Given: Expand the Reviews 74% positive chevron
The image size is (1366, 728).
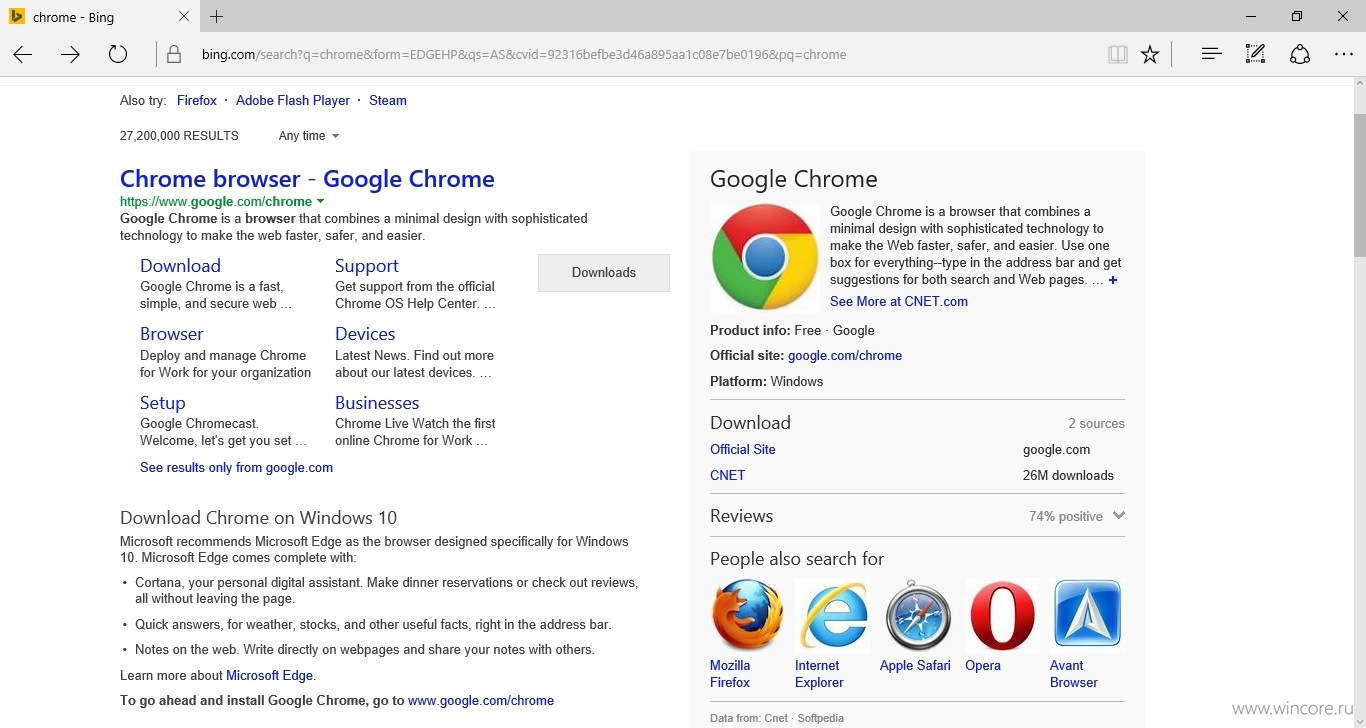Looking at the screenshot, I should pos(1118,516).
